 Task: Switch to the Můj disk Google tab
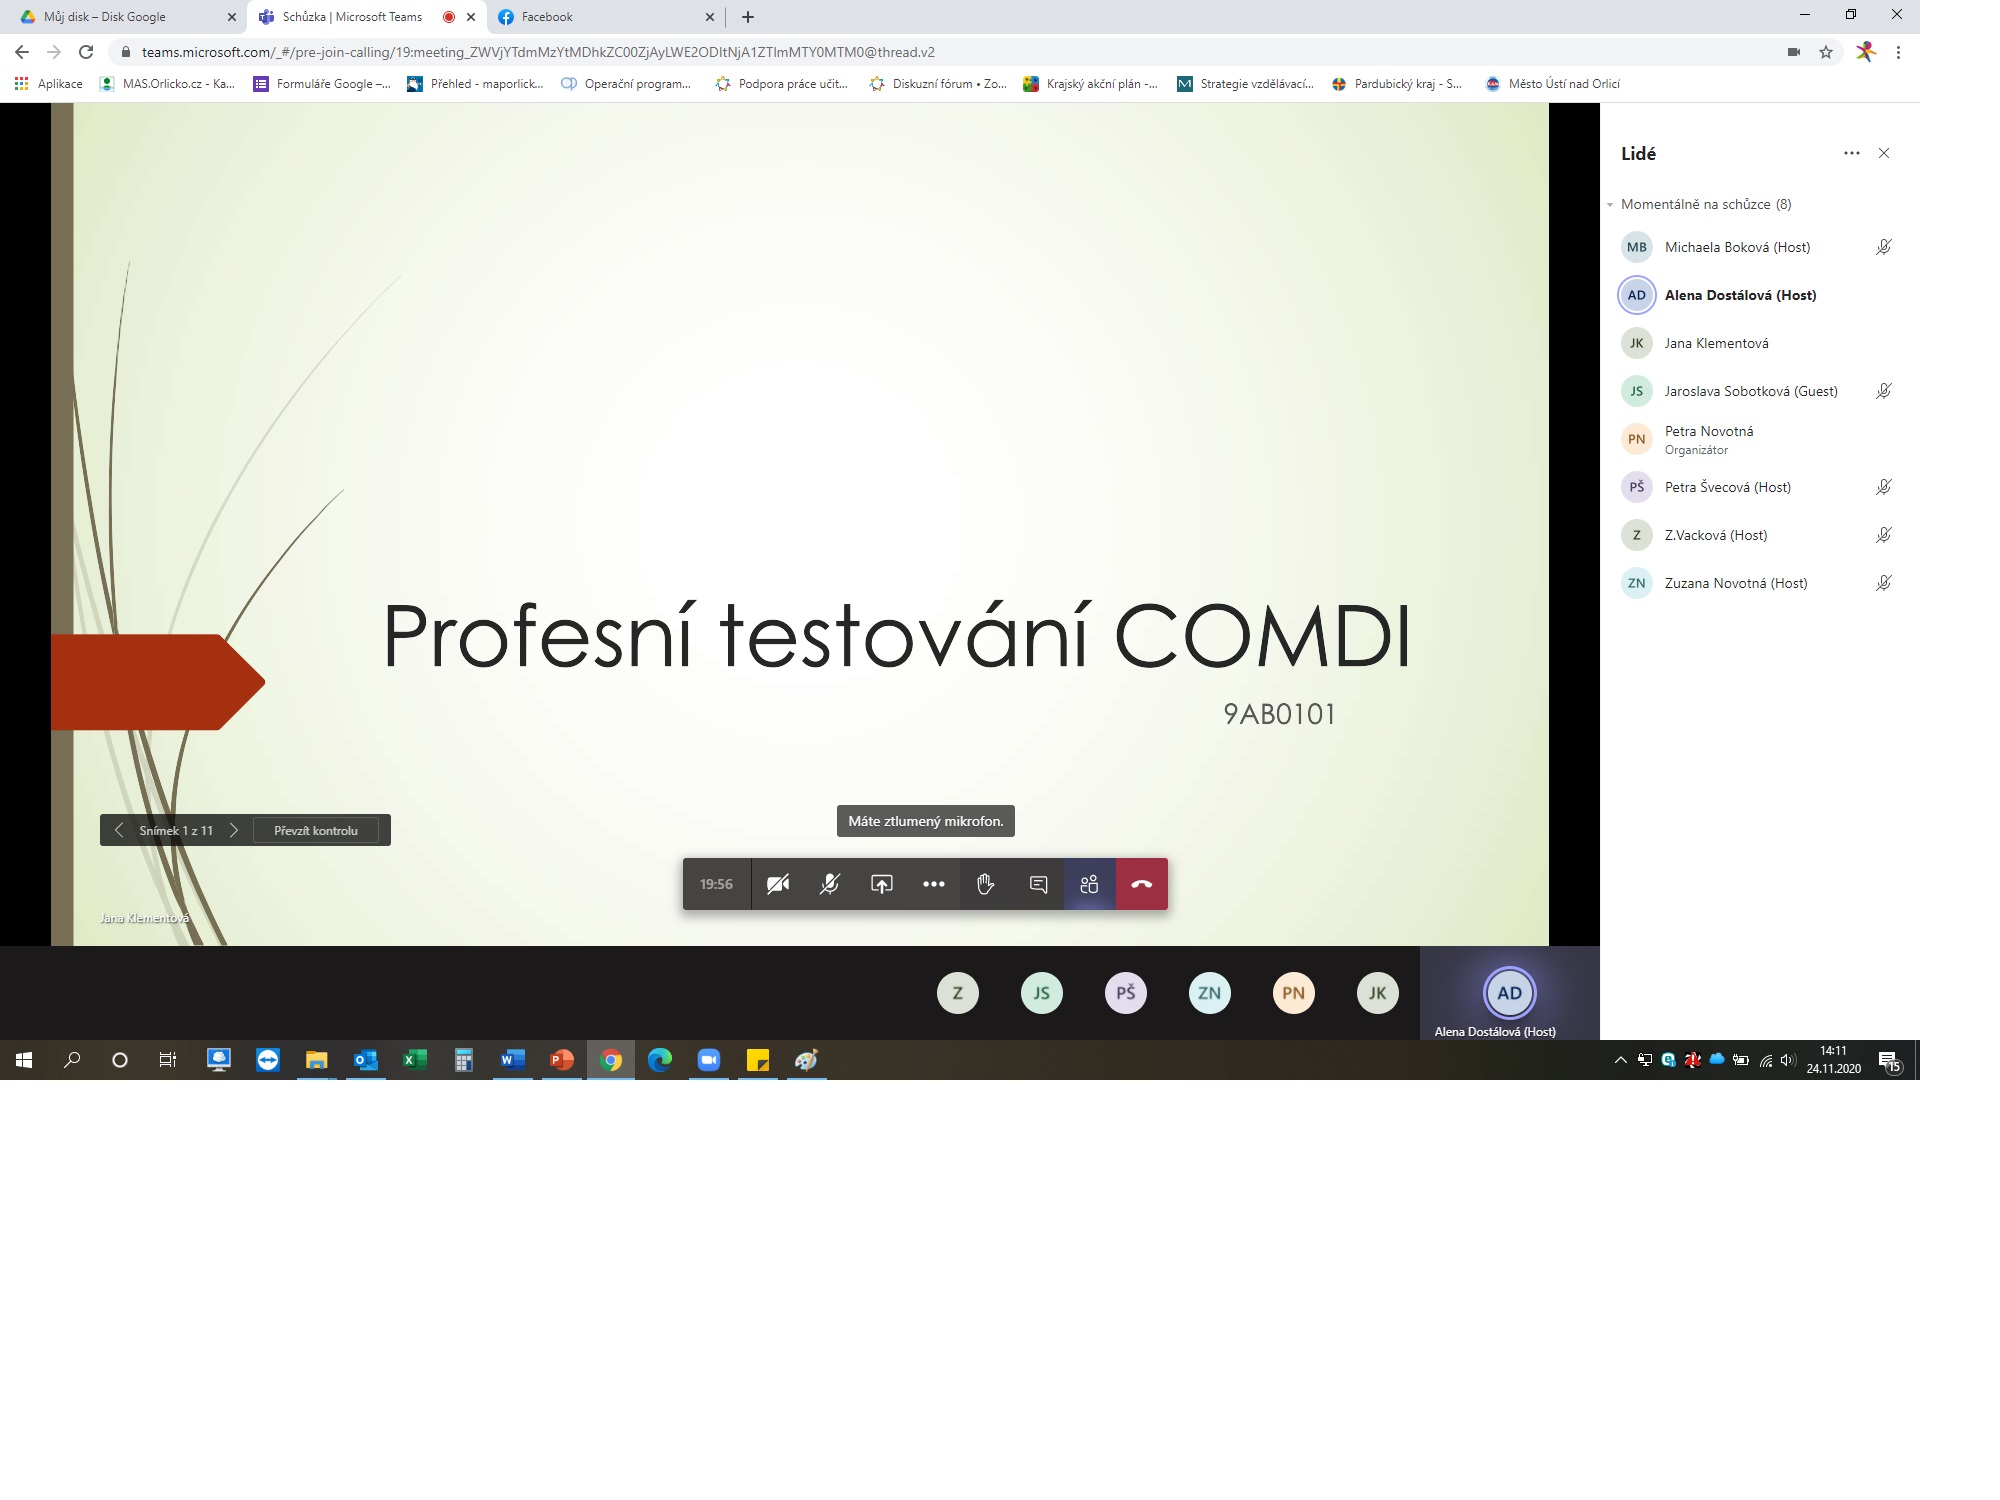(x=105, y=17)
